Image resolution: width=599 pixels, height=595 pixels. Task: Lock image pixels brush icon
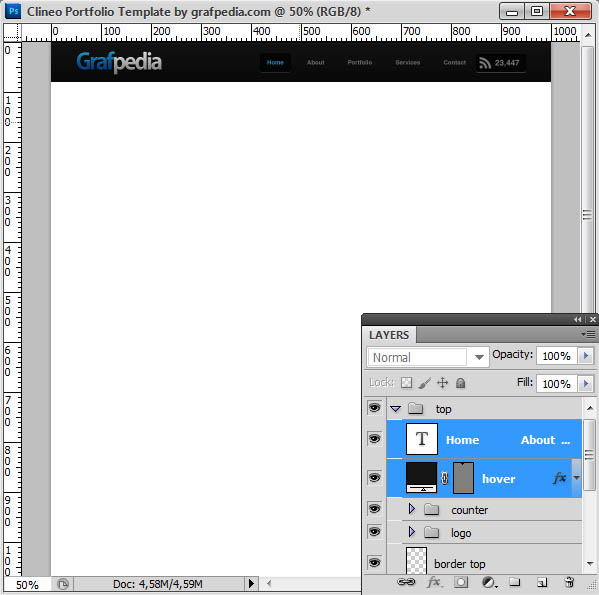[424, 383]
